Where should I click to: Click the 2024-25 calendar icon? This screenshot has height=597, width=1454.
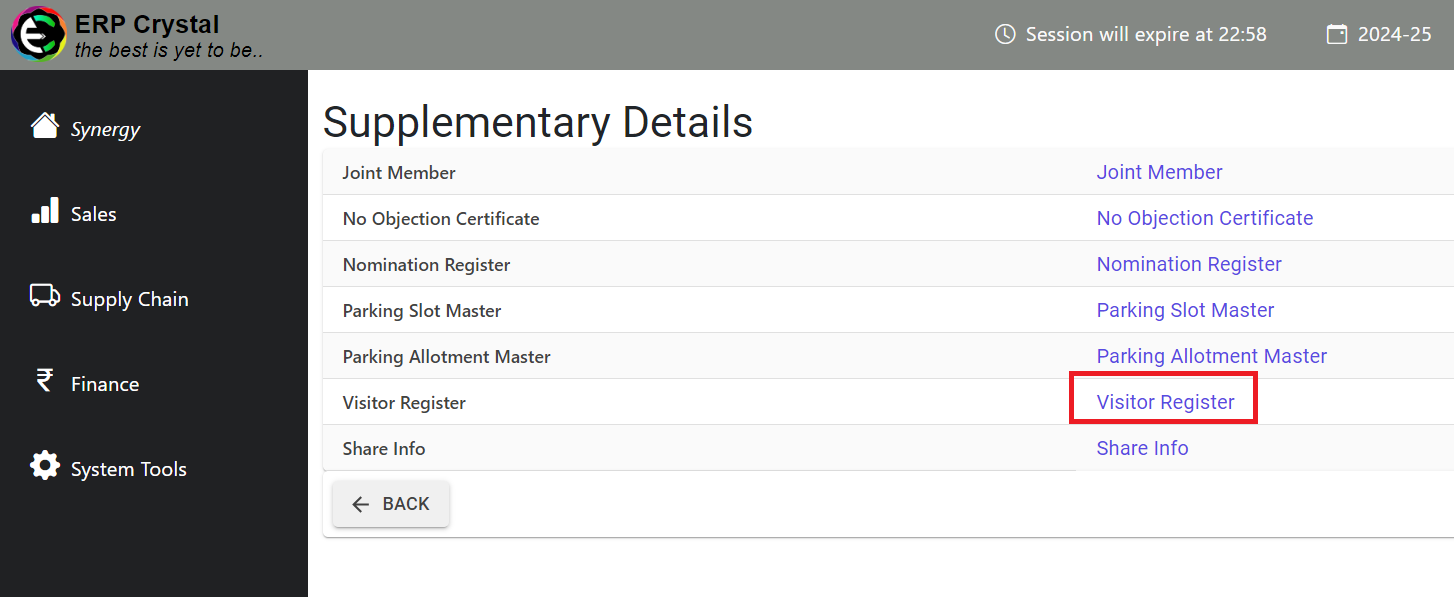click(x=1337, y=33)
